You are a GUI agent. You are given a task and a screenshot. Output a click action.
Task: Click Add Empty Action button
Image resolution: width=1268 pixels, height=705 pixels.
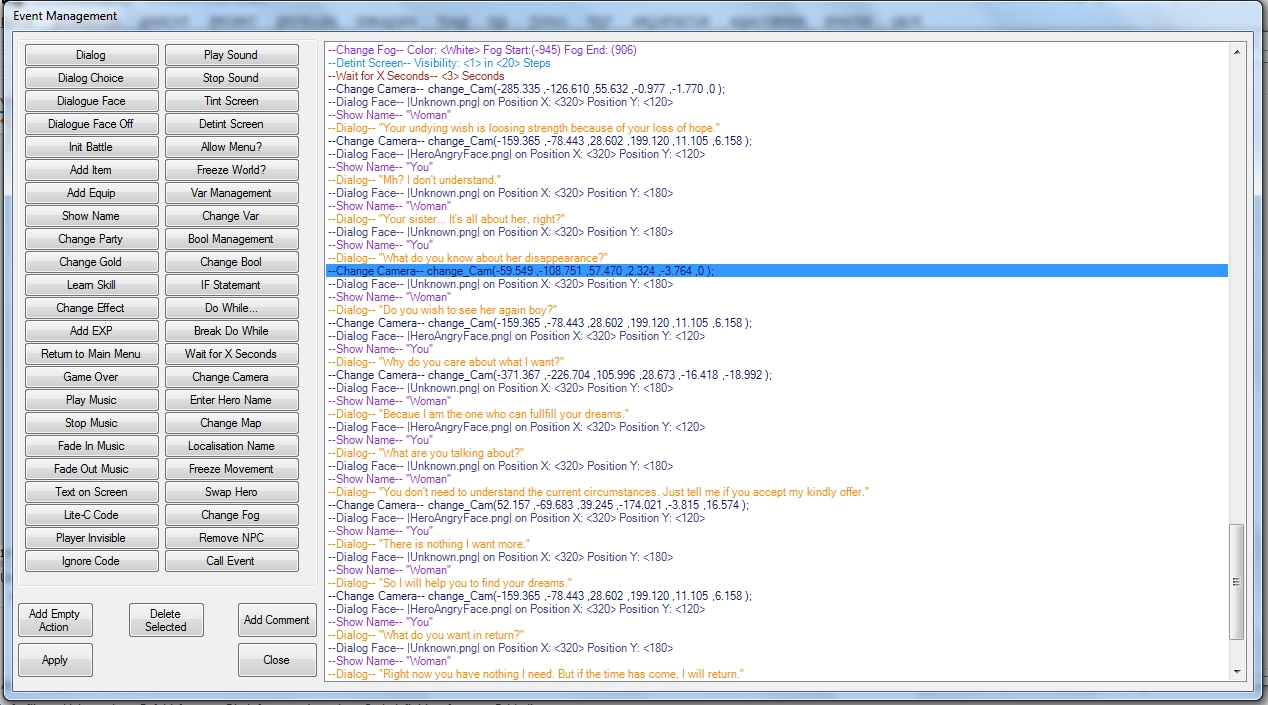point(55,620)
